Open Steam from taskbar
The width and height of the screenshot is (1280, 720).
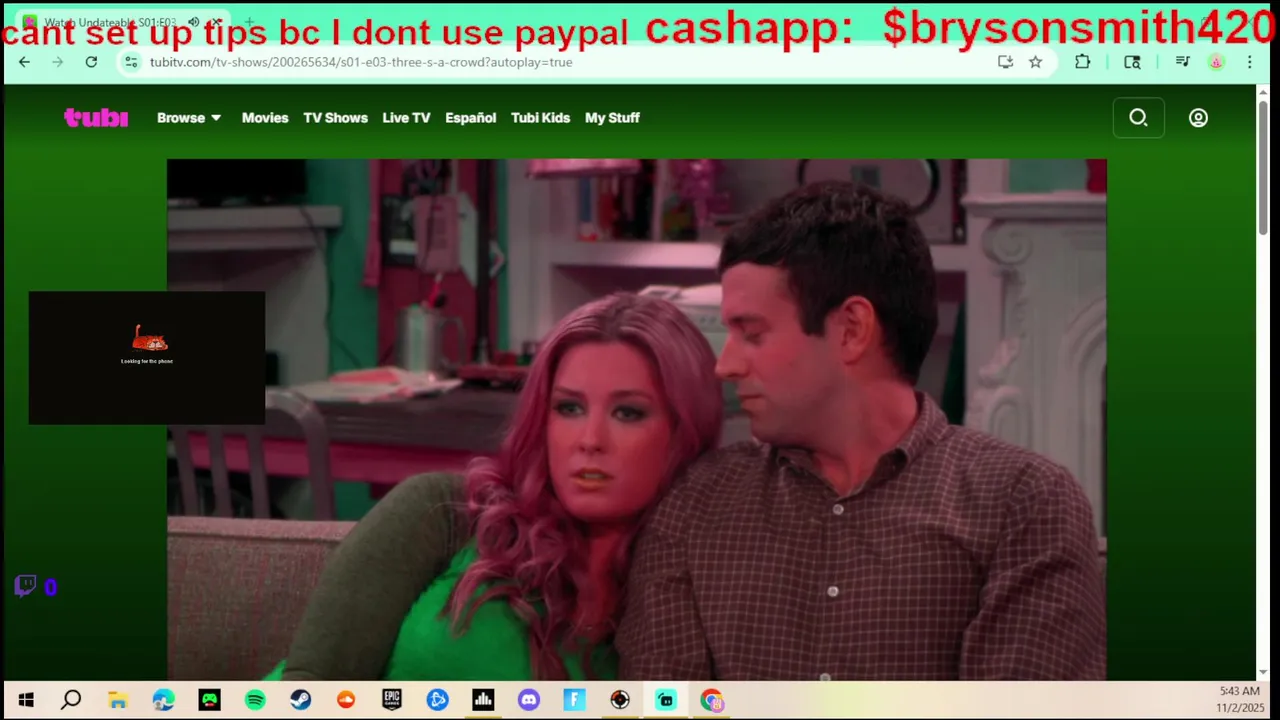[300, 700]
